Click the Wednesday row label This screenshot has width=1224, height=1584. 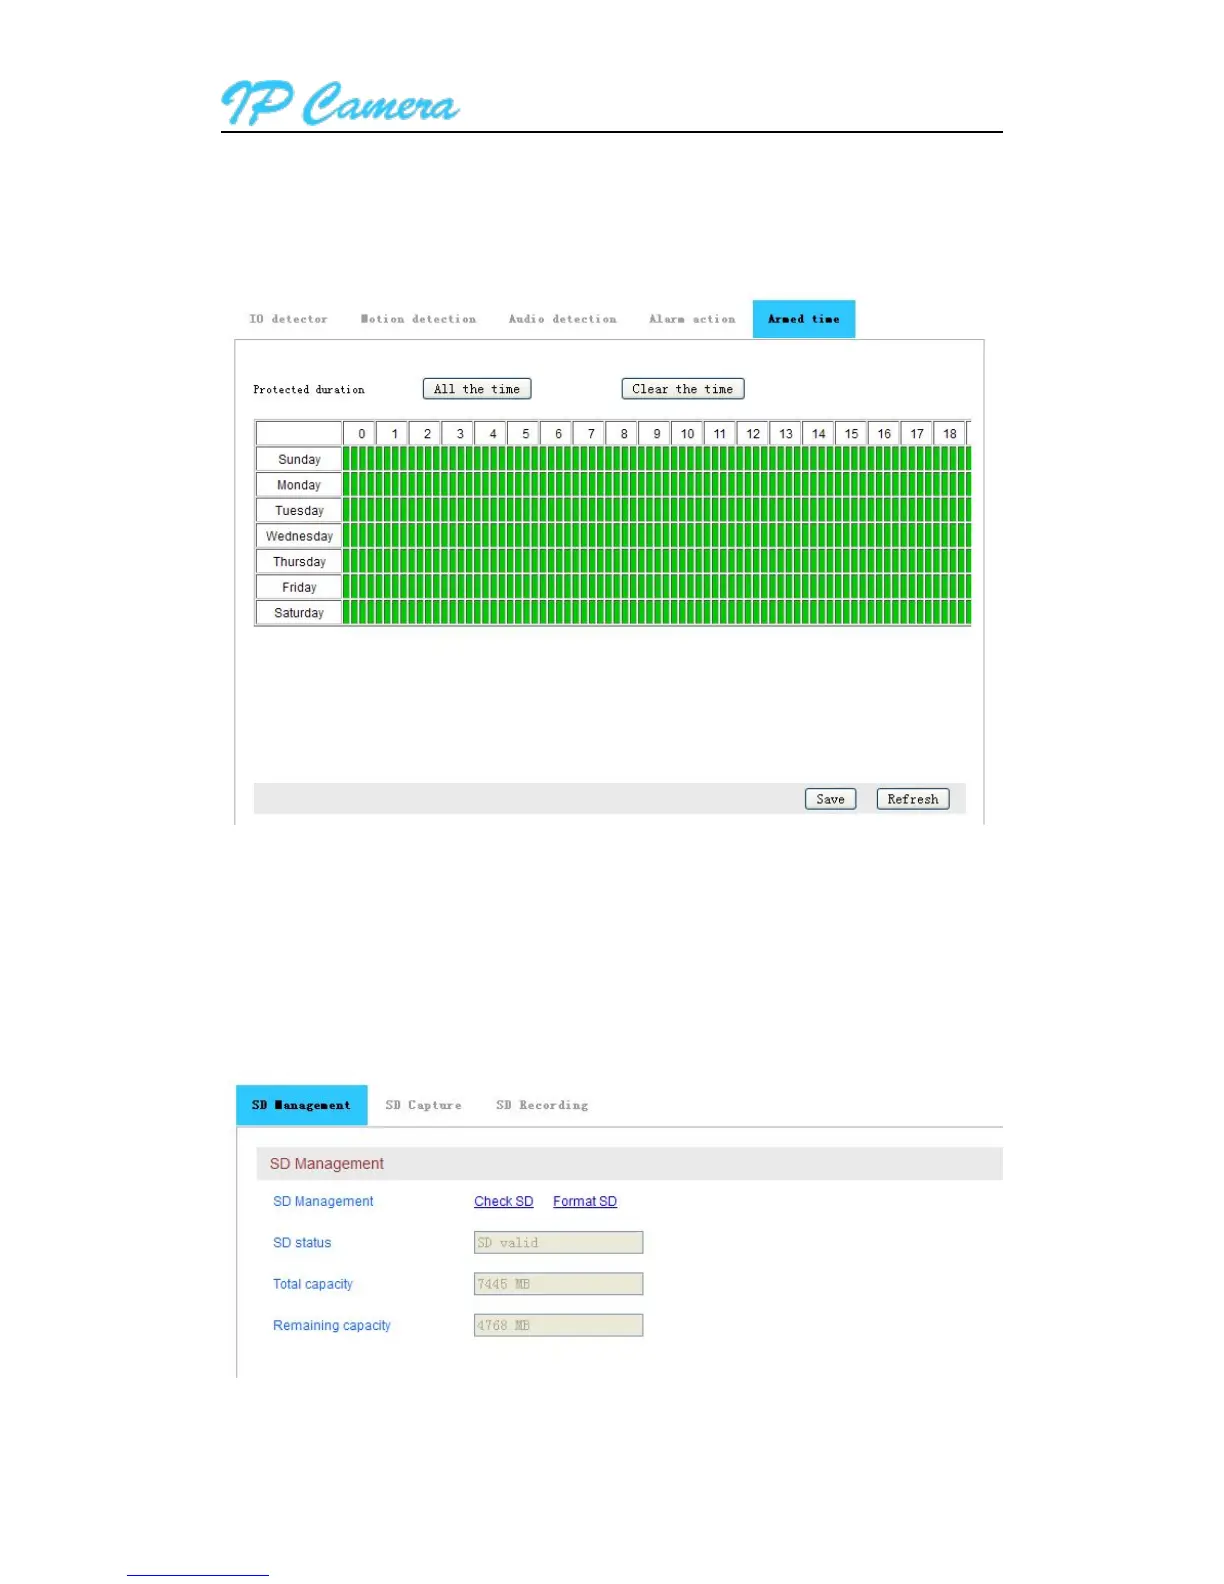pyautogui.click(x=299, y=536)
